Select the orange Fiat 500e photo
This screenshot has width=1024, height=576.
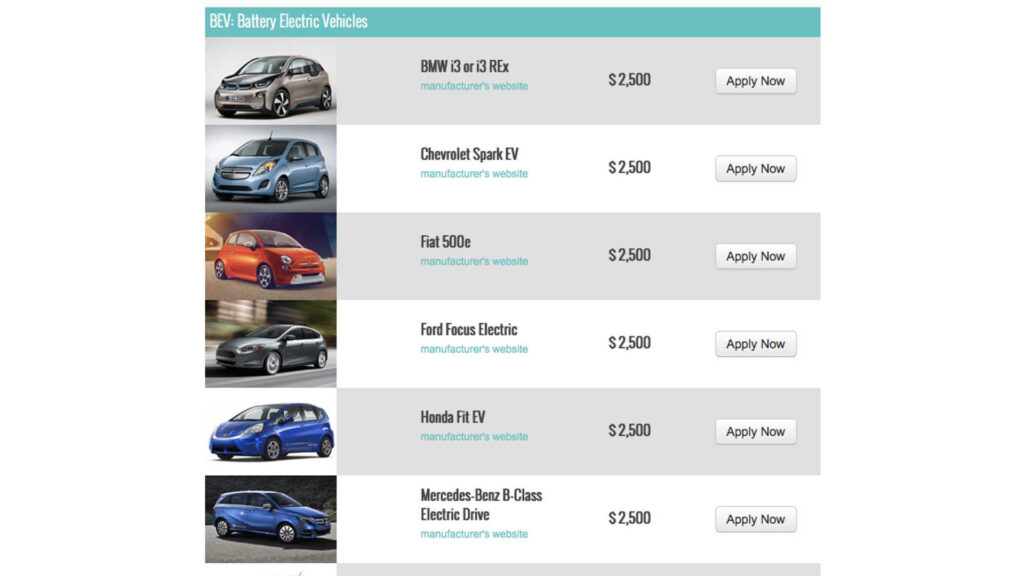271,256
